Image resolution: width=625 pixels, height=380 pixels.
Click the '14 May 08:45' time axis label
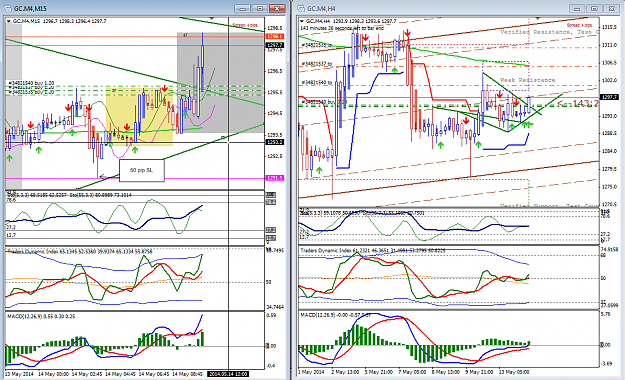pos(187,374)
